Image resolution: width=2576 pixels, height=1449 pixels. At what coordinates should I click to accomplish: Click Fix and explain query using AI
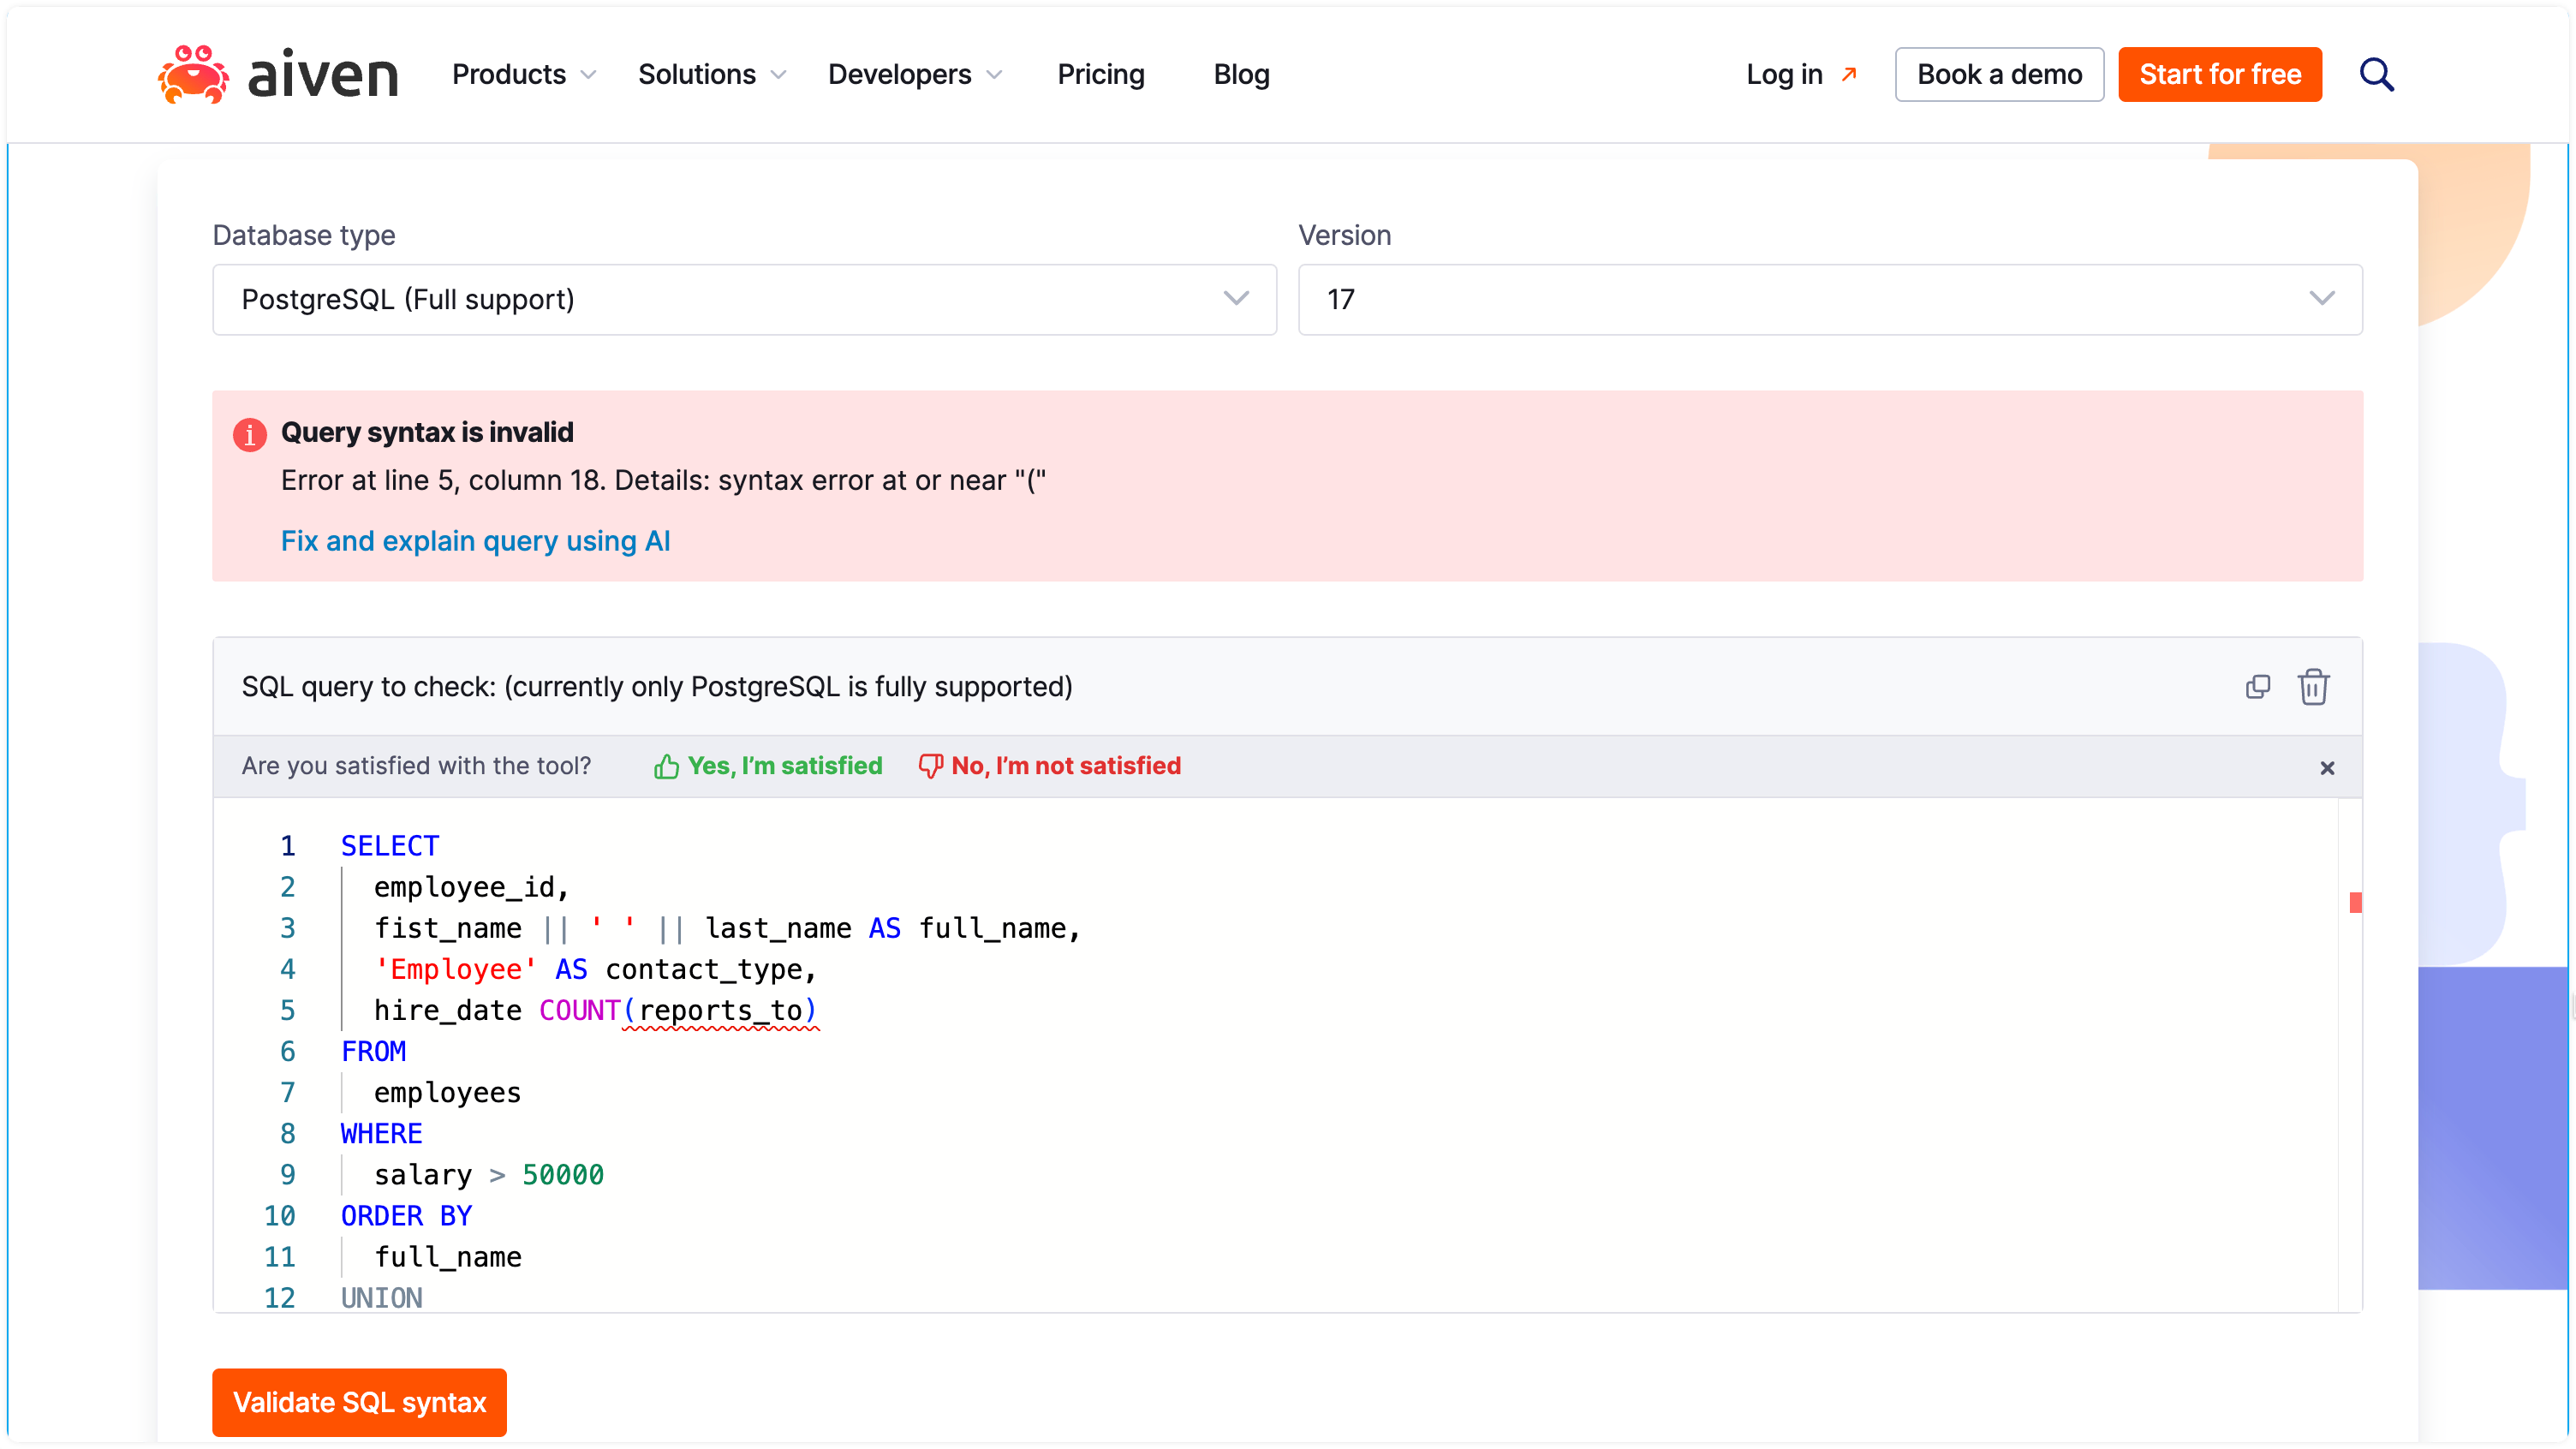tap(475, 541)
